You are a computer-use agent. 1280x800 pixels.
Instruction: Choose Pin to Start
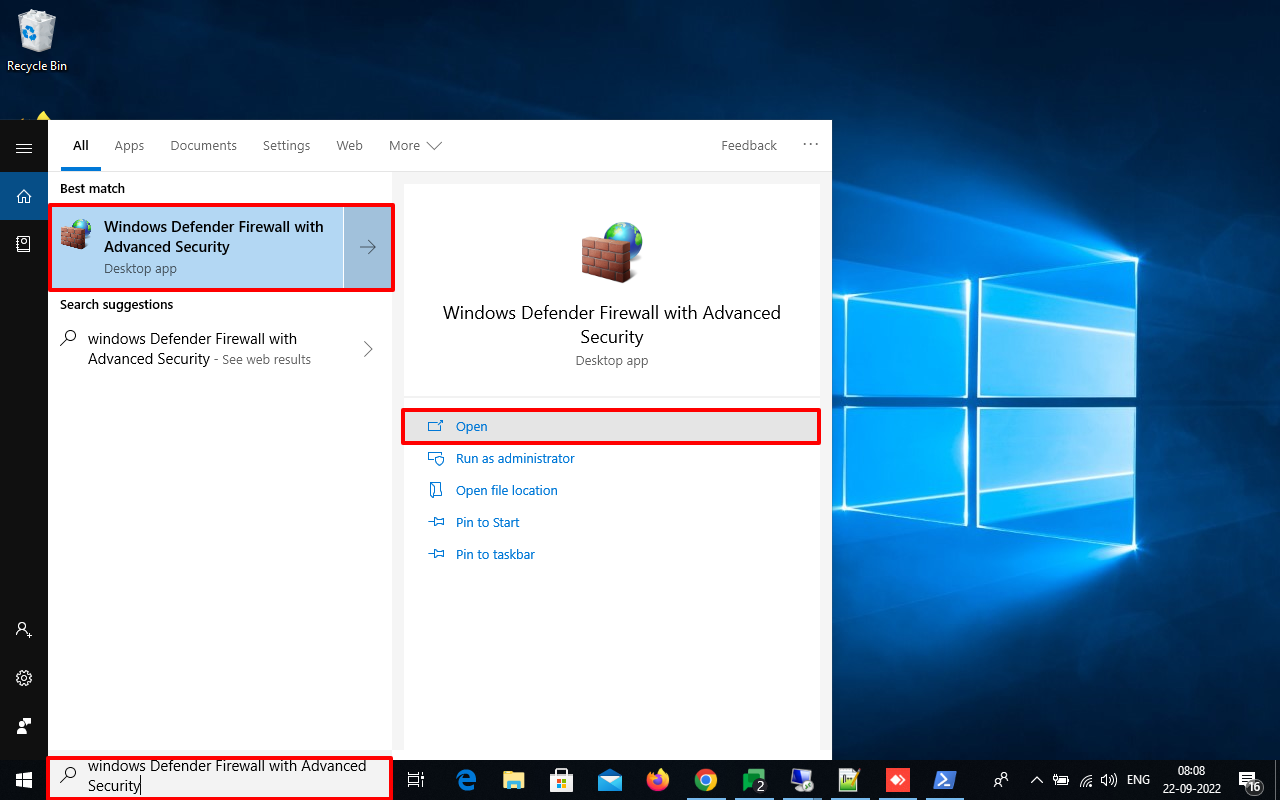point(487,522)
